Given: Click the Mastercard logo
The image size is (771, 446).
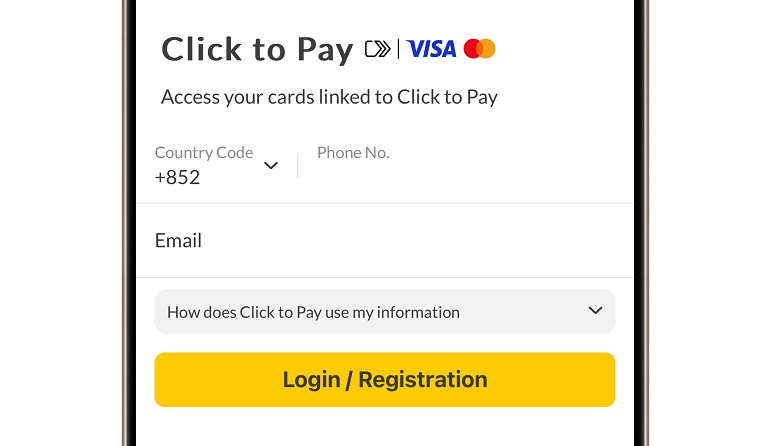Looking at the screenshot, I should pos(480,48).
